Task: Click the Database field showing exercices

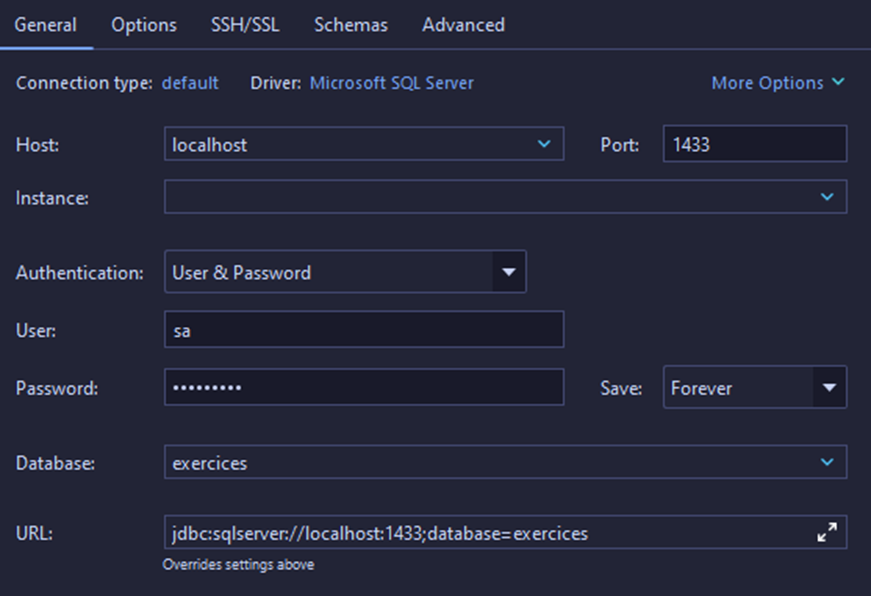Action: pyautogui.click(x=480, y=462)
